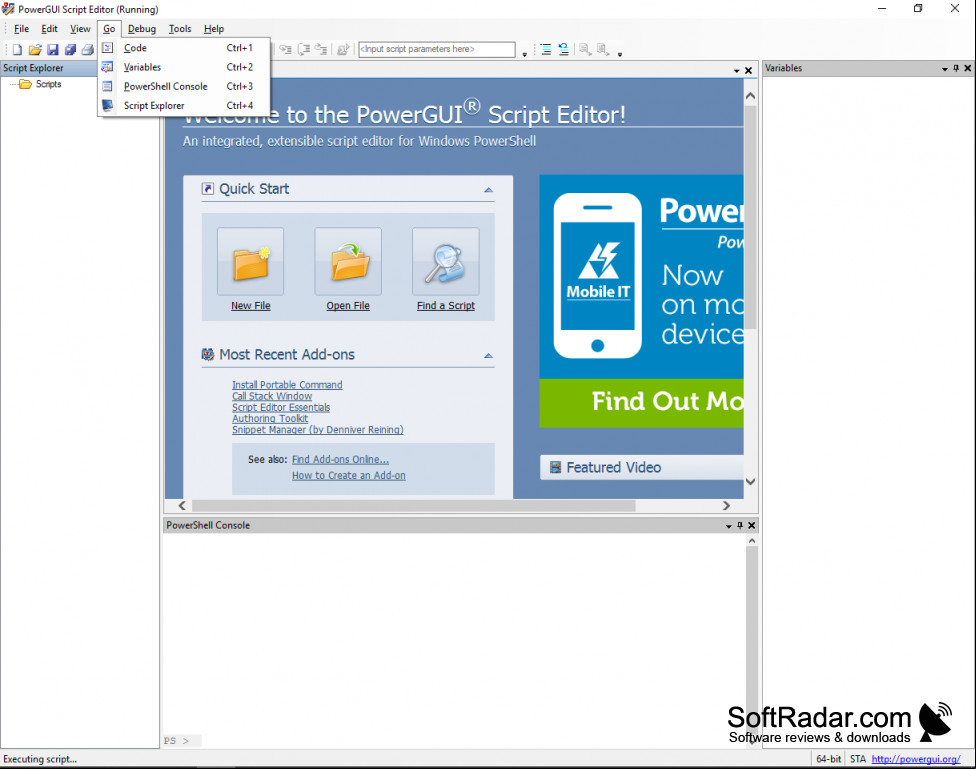Click the Find a Script link
Image resolution: width=976 pixels, height=769 pixels.
446,306
